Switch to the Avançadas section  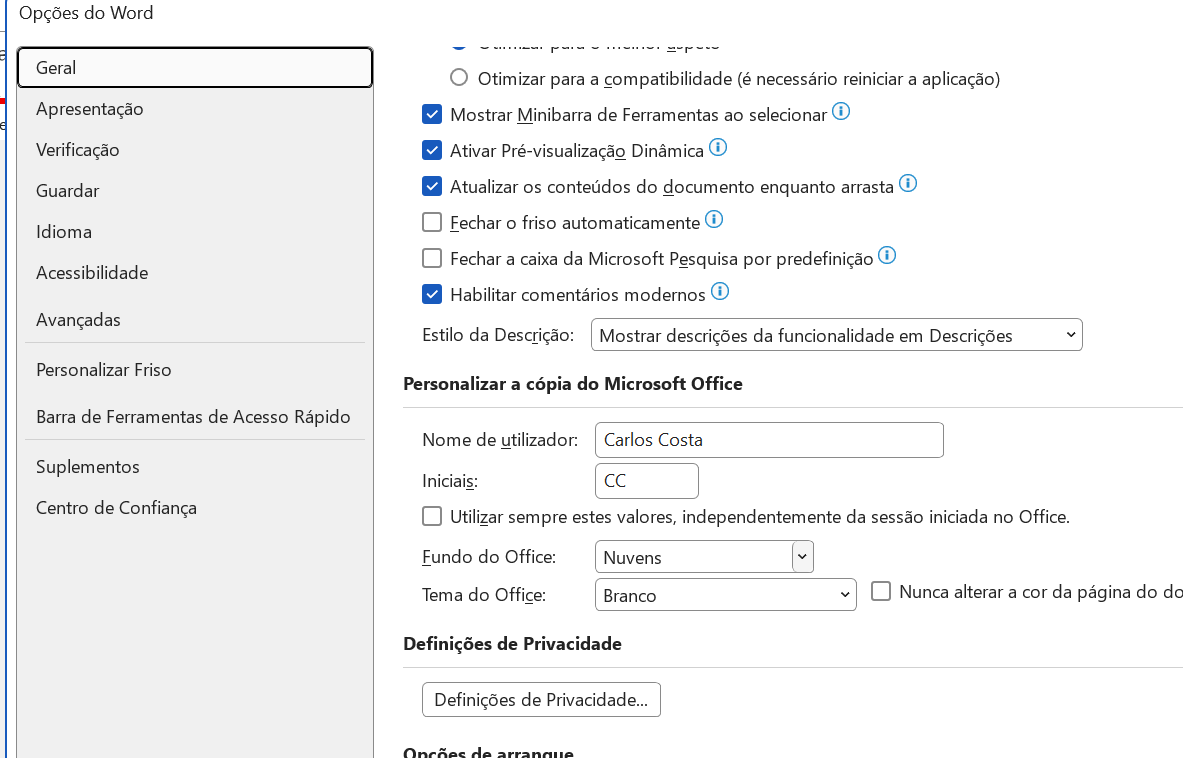point(78,319)
